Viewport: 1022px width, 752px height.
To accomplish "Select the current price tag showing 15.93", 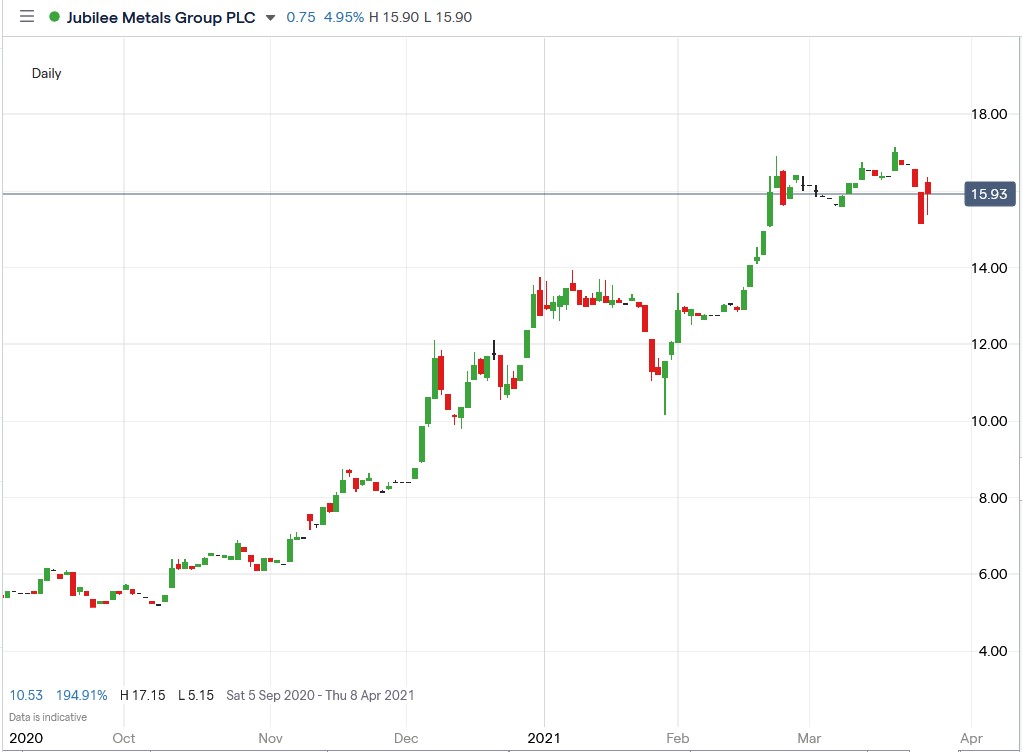I will pyautogui.click(x=989, y=194).
